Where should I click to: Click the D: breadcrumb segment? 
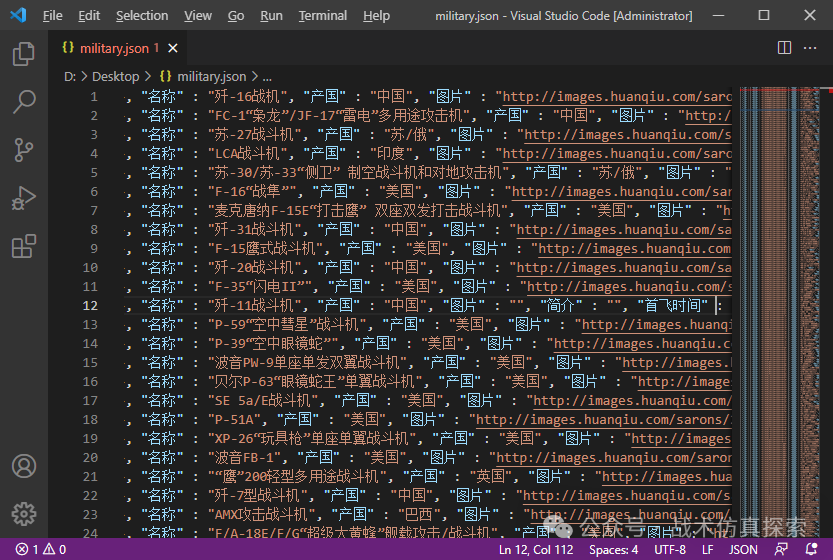coord(70,77)
